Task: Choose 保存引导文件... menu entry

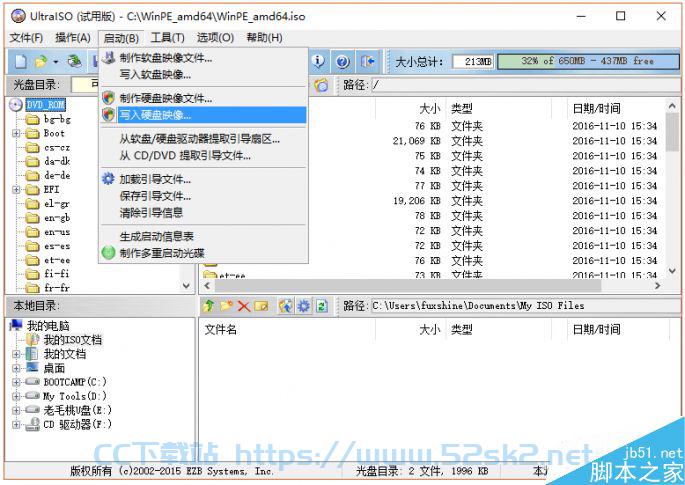Action: 204,196
